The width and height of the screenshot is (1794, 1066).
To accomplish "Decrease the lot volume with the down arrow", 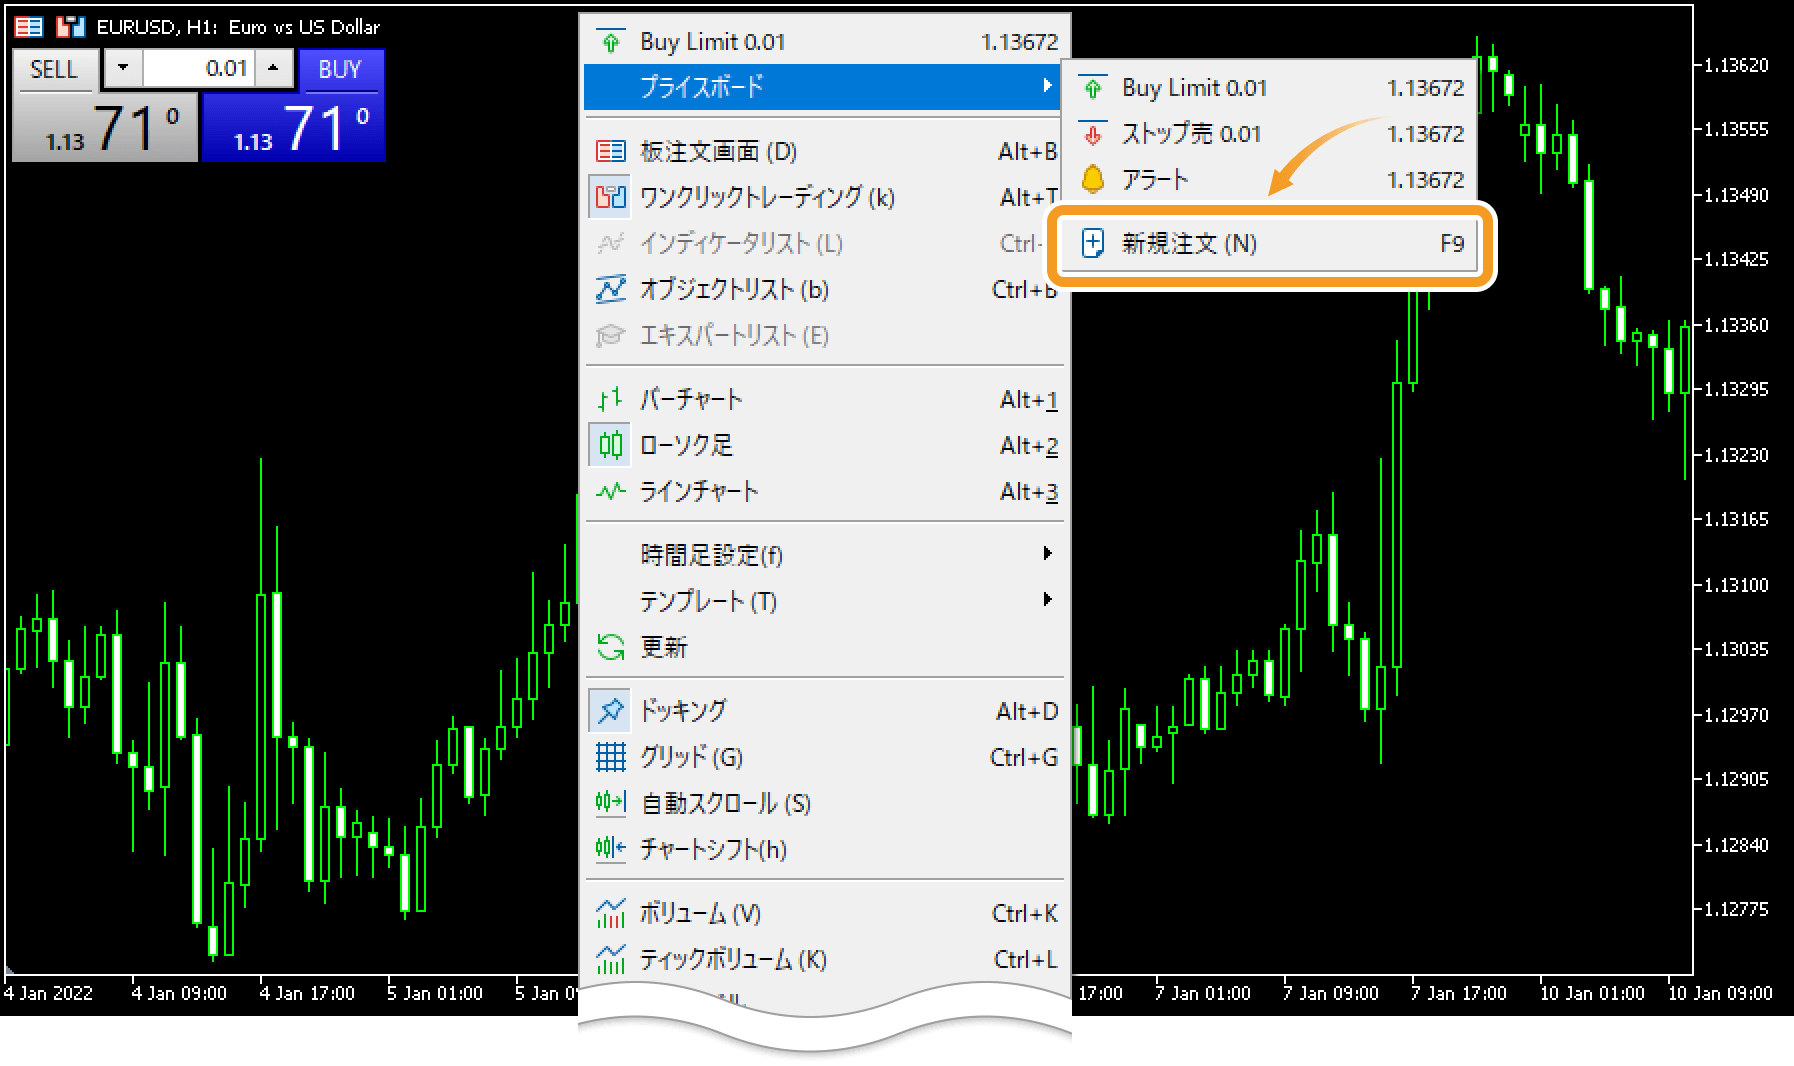I will pyautogui.click(x=123, y=68).
